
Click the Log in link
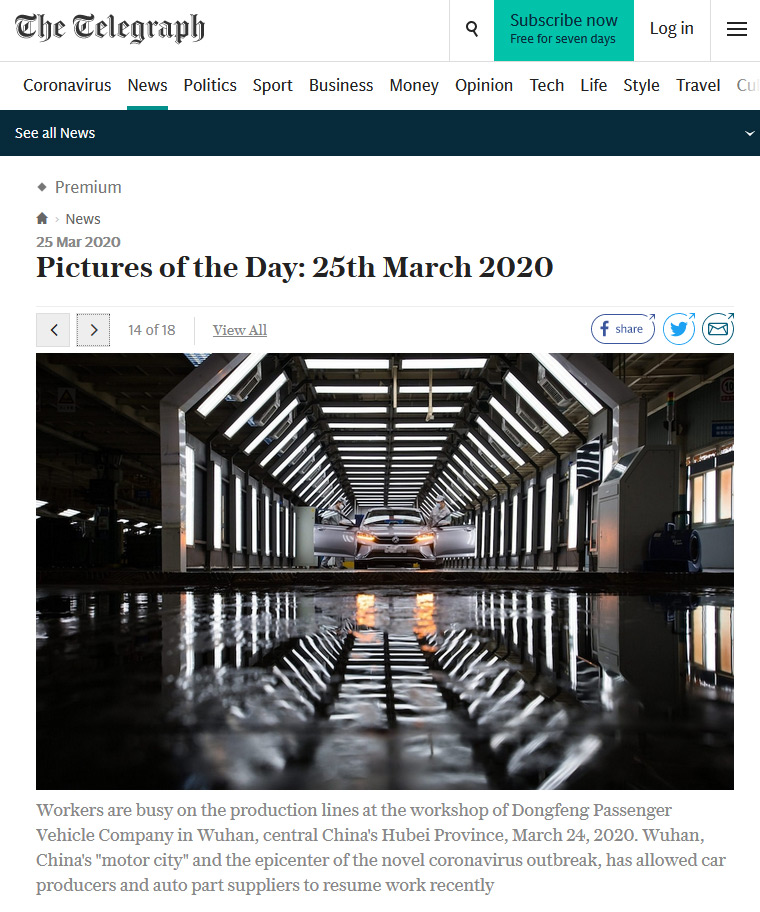(x=672, y=28)
